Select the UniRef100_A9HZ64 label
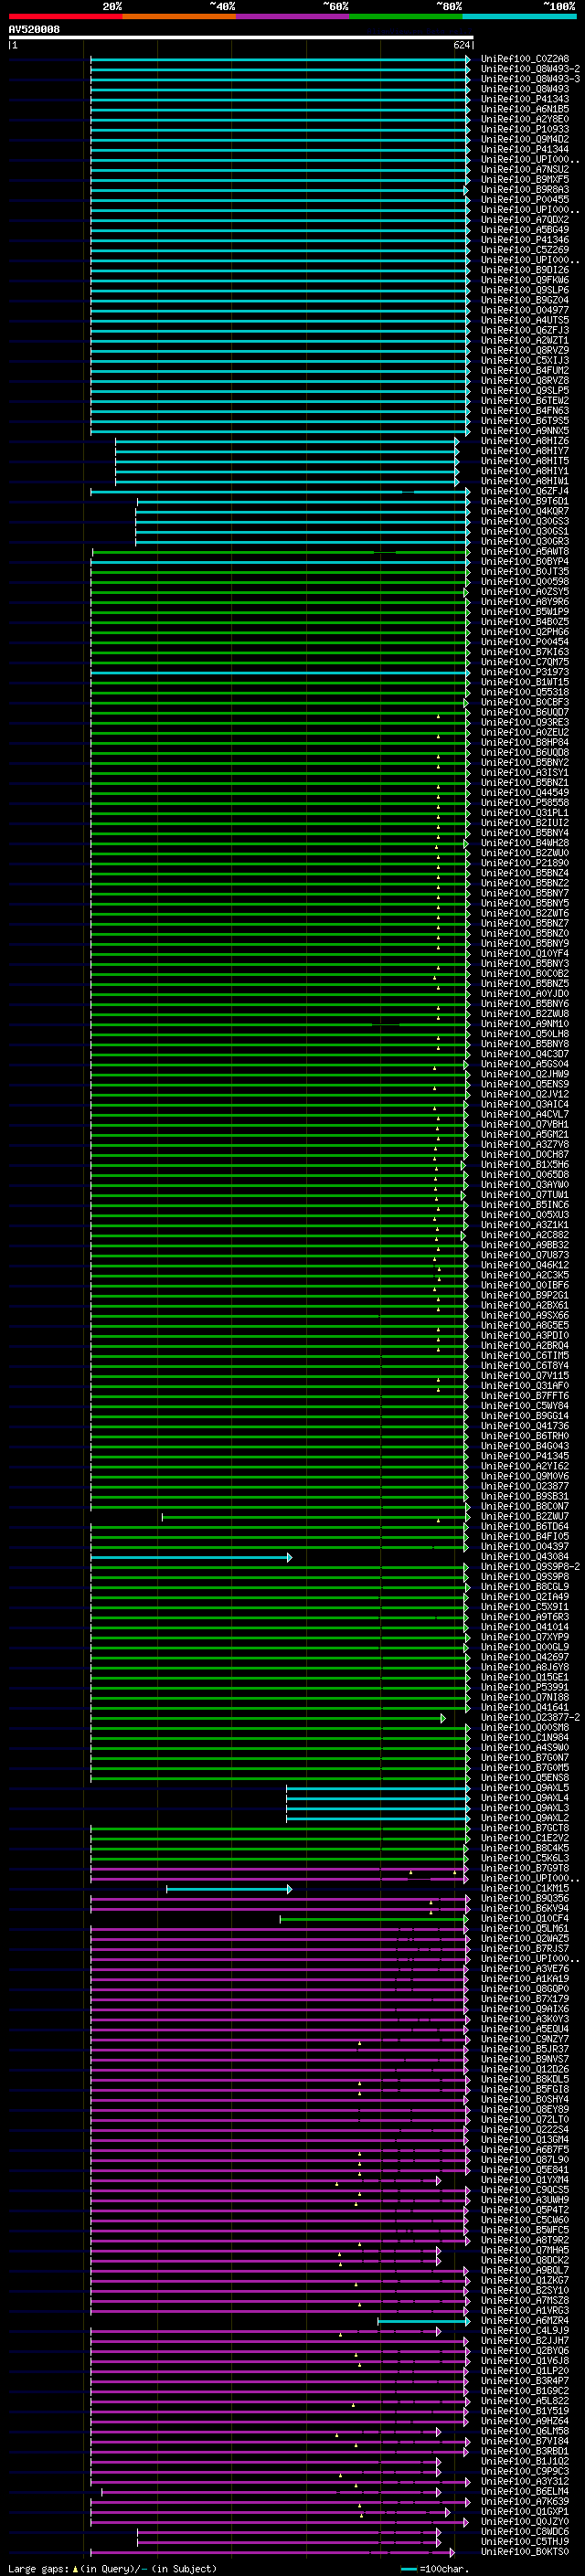This screenshot has width=585, height=2576. tap(524, 2421)
